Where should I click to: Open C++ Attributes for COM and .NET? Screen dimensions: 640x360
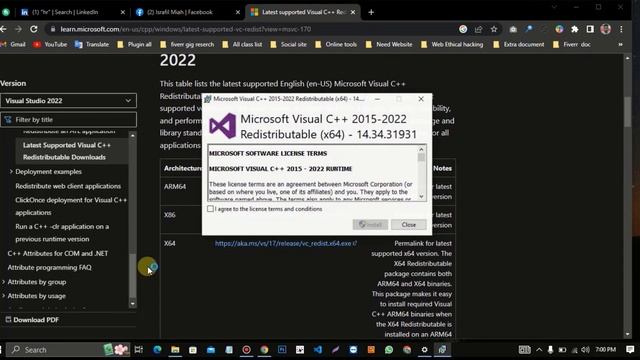(x=58, y=253)
